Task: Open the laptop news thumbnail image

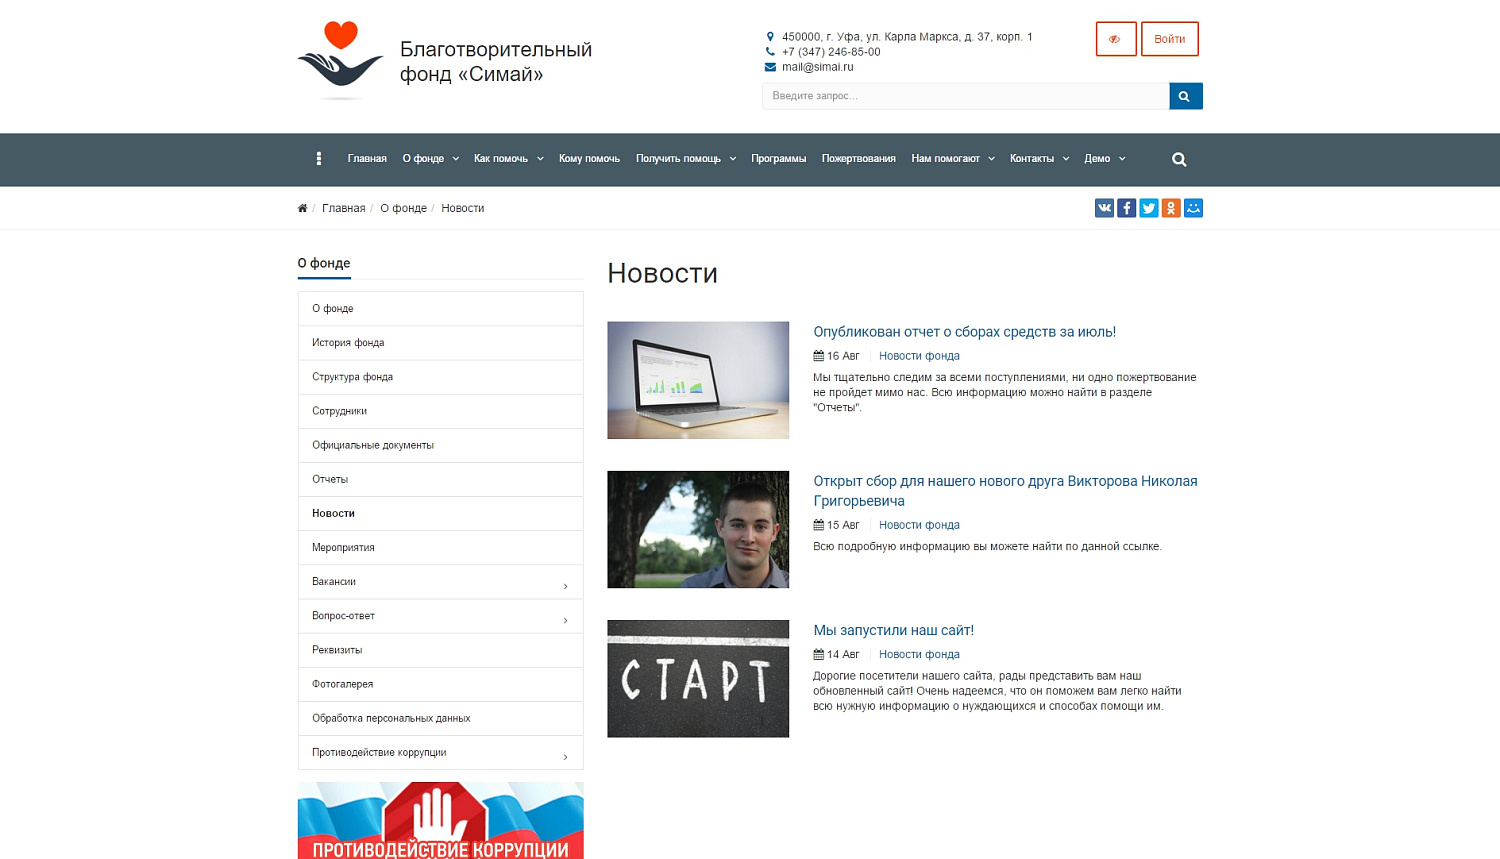Action: coord(698,380)
